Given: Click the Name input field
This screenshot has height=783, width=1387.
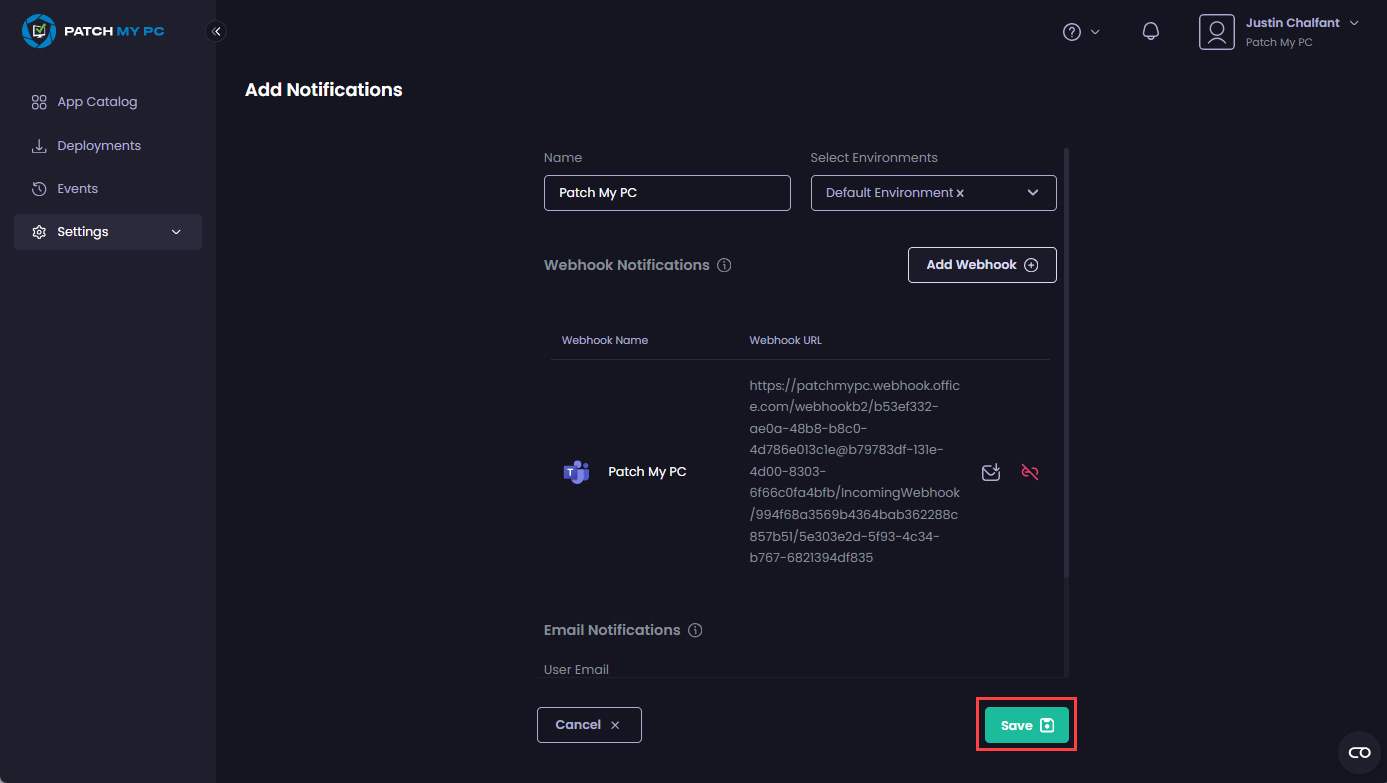Looking at the screenshot, I should pos(667,193).
